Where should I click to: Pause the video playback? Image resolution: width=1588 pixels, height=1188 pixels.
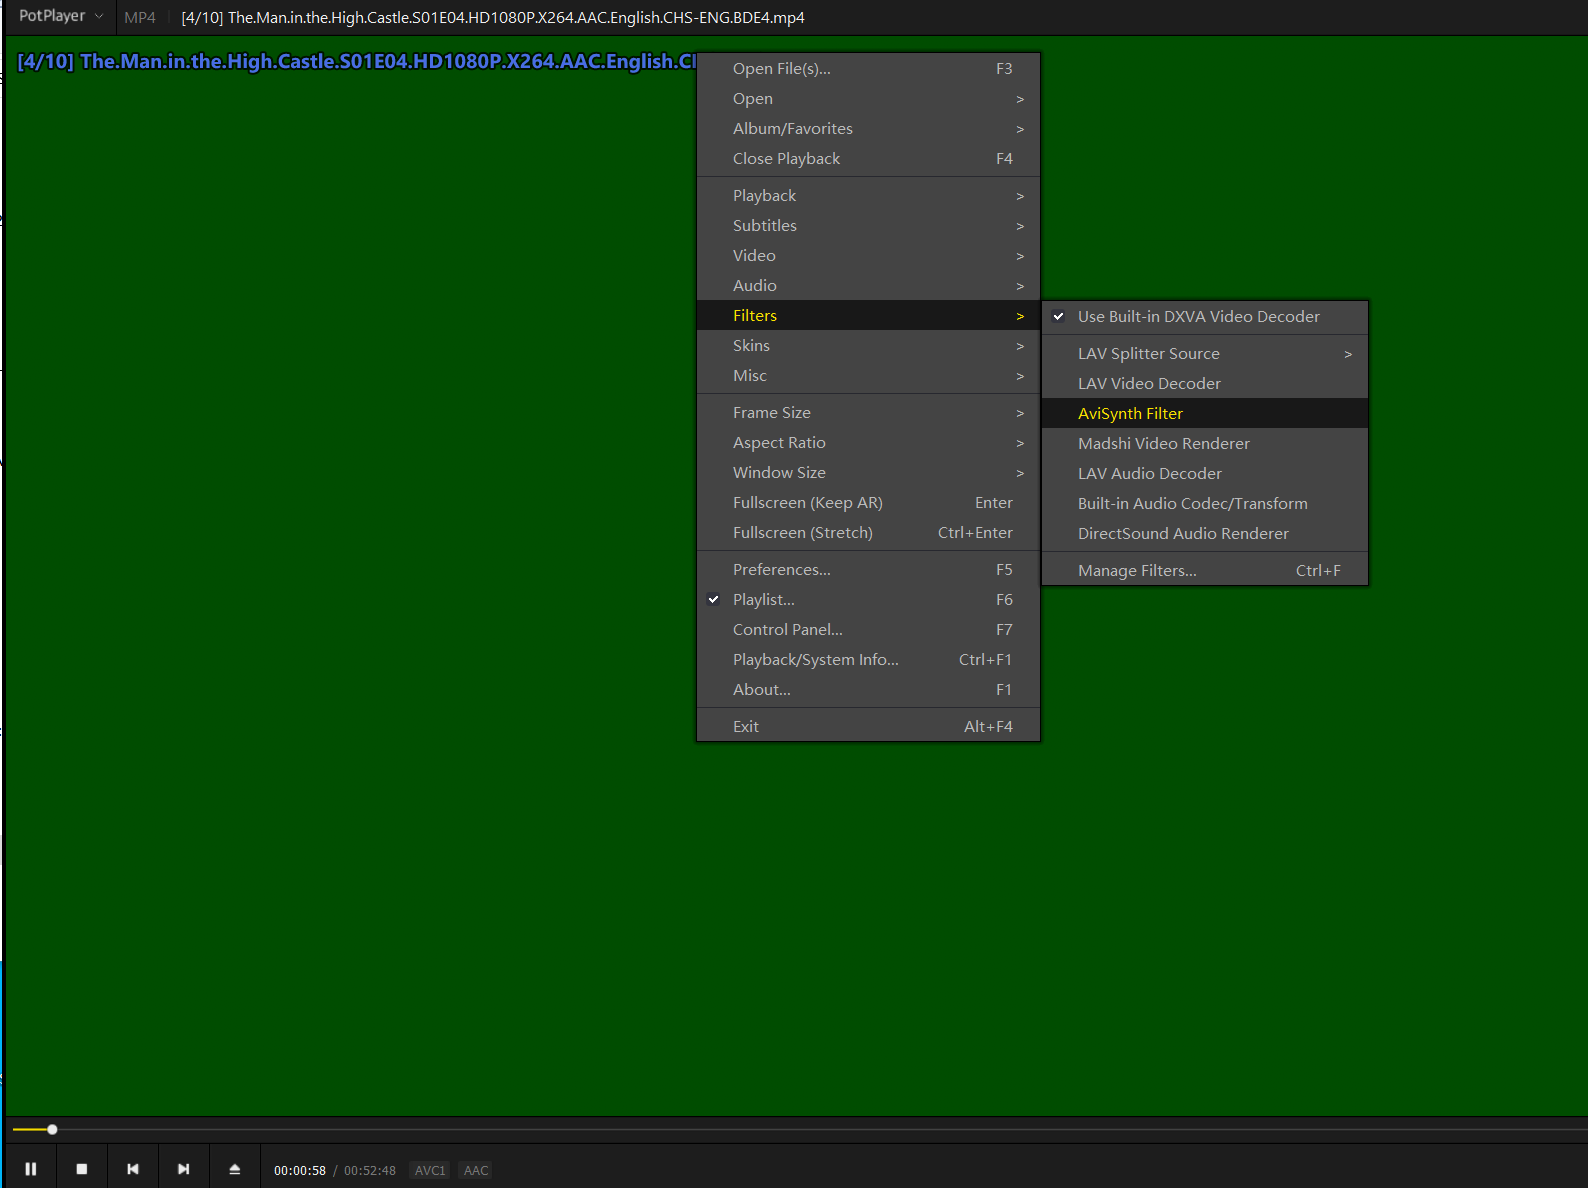tap(31, 1169)
